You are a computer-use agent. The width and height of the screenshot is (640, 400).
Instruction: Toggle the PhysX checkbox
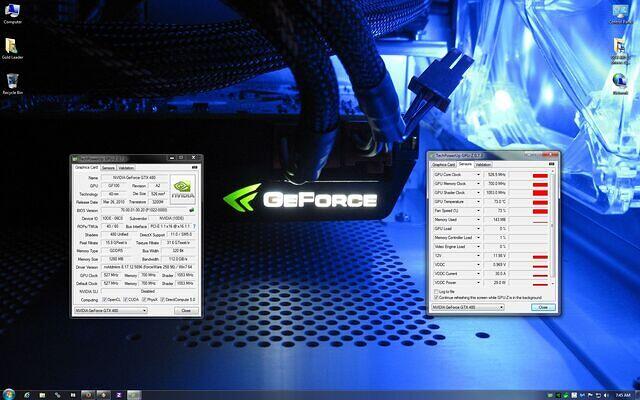[144, 300]
